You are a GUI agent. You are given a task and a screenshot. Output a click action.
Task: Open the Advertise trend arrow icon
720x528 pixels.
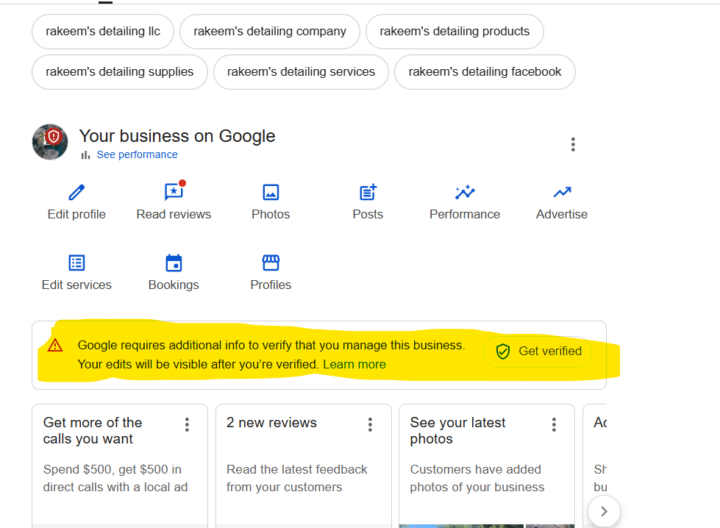click(562, 192)
